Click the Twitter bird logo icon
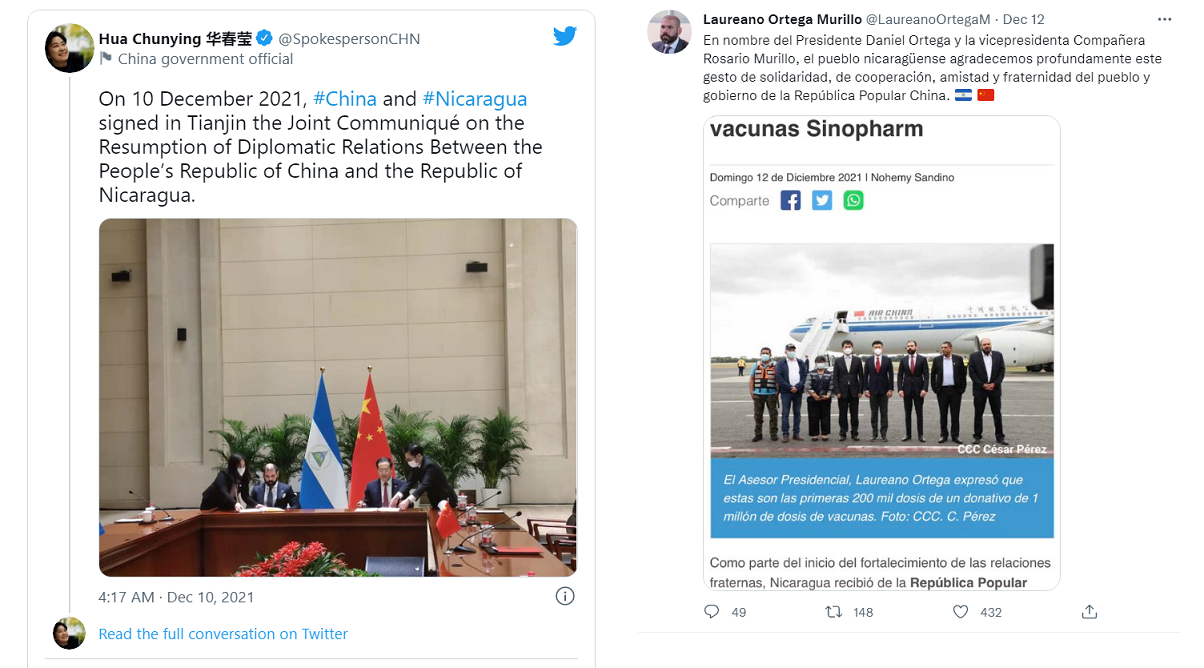 [565, 36]
